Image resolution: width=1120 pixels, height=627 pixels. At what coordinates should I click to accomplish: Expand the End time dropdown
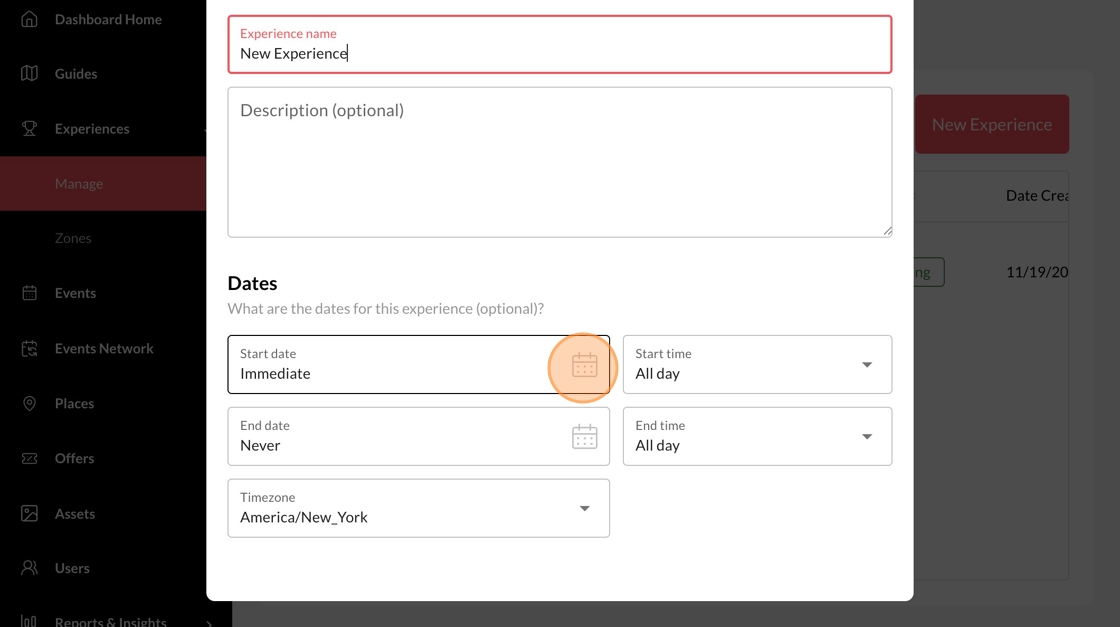tap(866, 437)
